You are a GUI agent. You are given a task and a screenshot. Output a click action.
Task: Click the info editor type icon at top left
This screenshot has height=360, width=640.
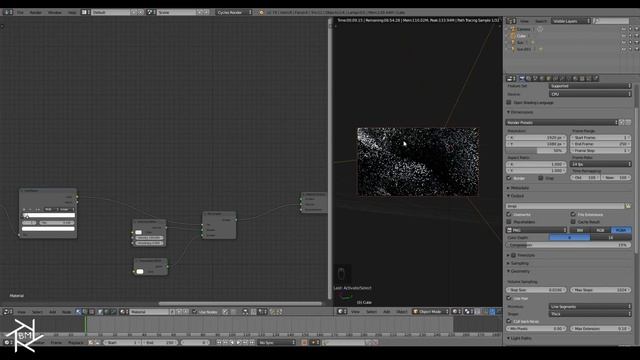coord(8,12)
